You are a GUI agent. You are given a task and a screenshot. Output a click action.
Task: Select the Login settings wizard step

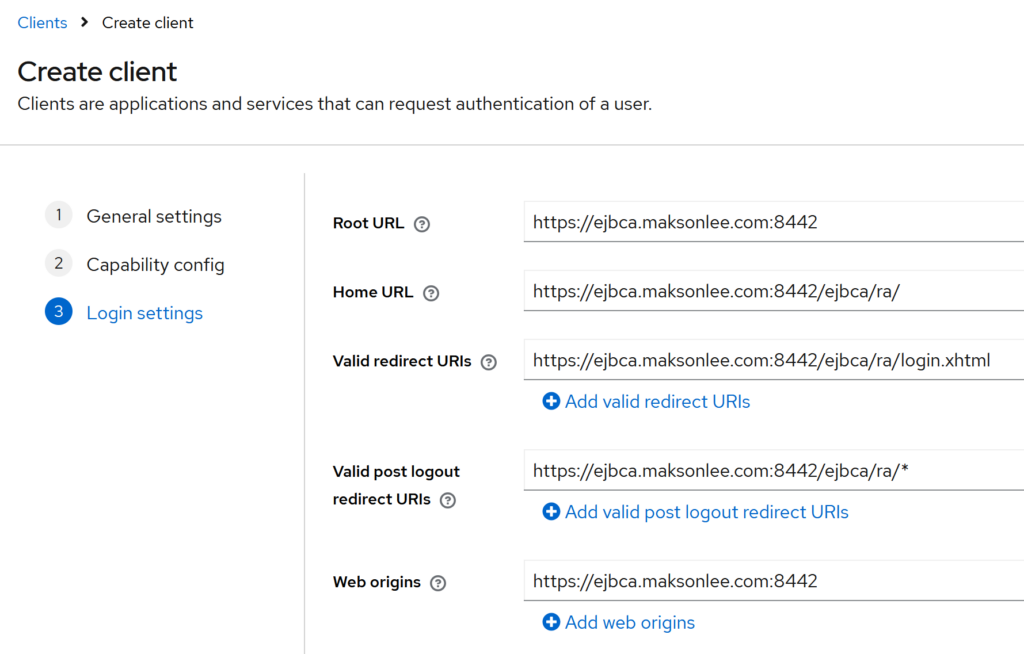coord(144,313)
